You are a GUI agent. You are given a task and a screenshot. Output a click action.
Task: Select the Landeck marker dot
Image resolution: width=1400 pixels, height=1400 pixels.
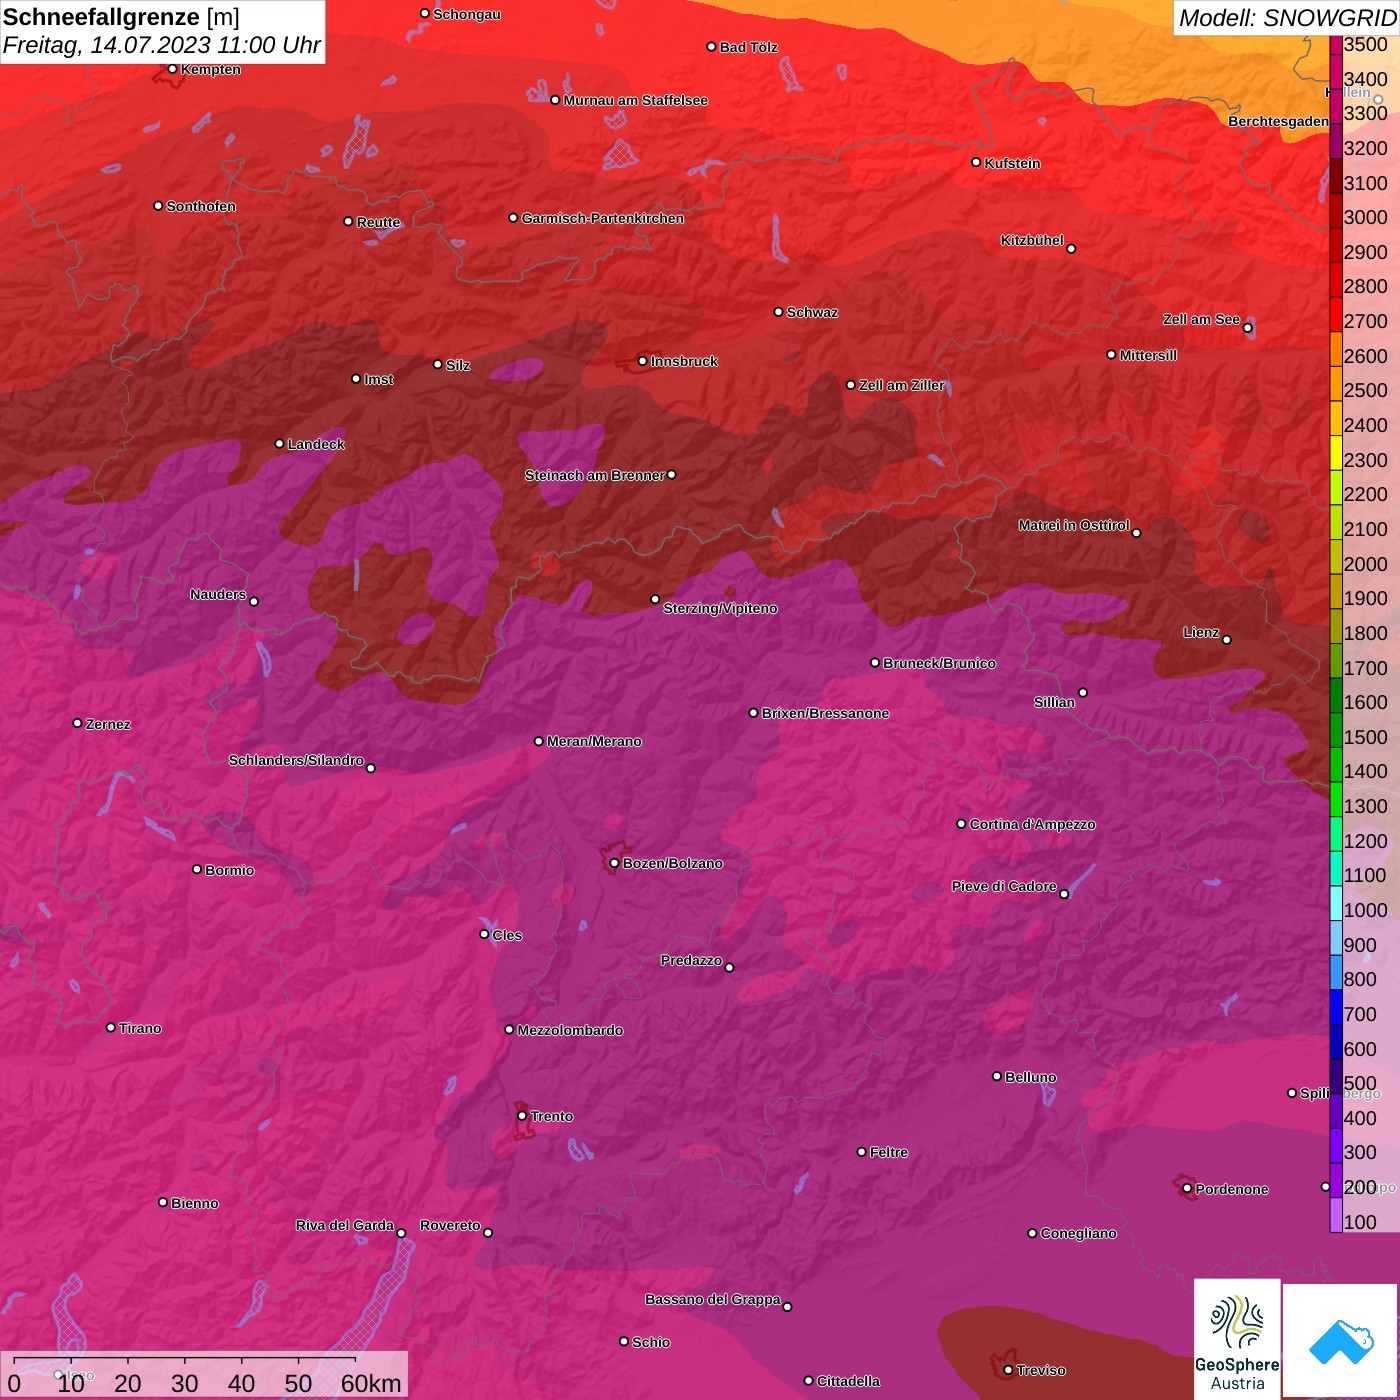click(279, 444)
